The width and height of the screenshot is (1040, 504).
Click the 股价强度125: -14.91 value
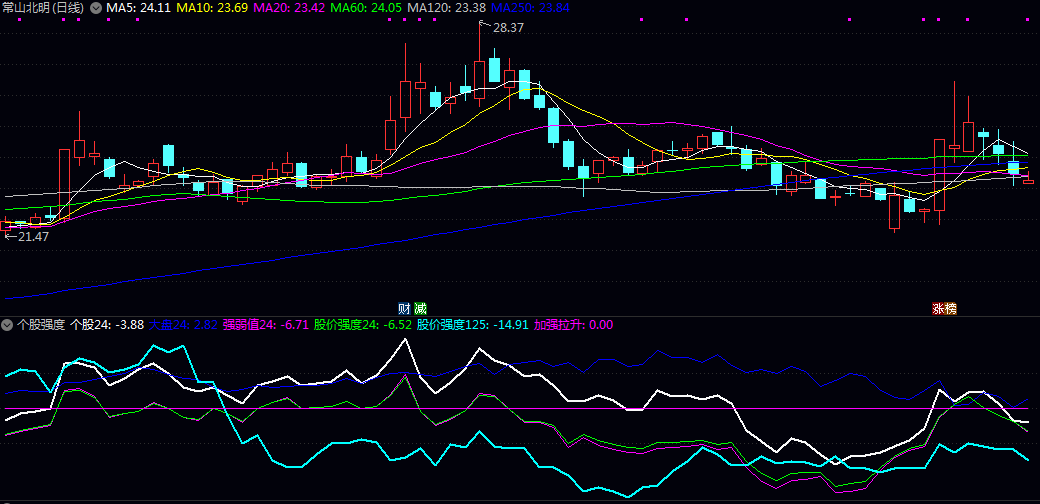[x=473, y=325]
